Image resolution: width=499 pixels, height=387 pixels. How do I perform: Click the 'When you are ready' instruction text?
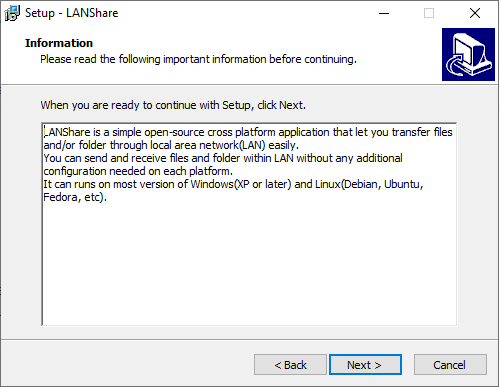click(x=173, y=105)
